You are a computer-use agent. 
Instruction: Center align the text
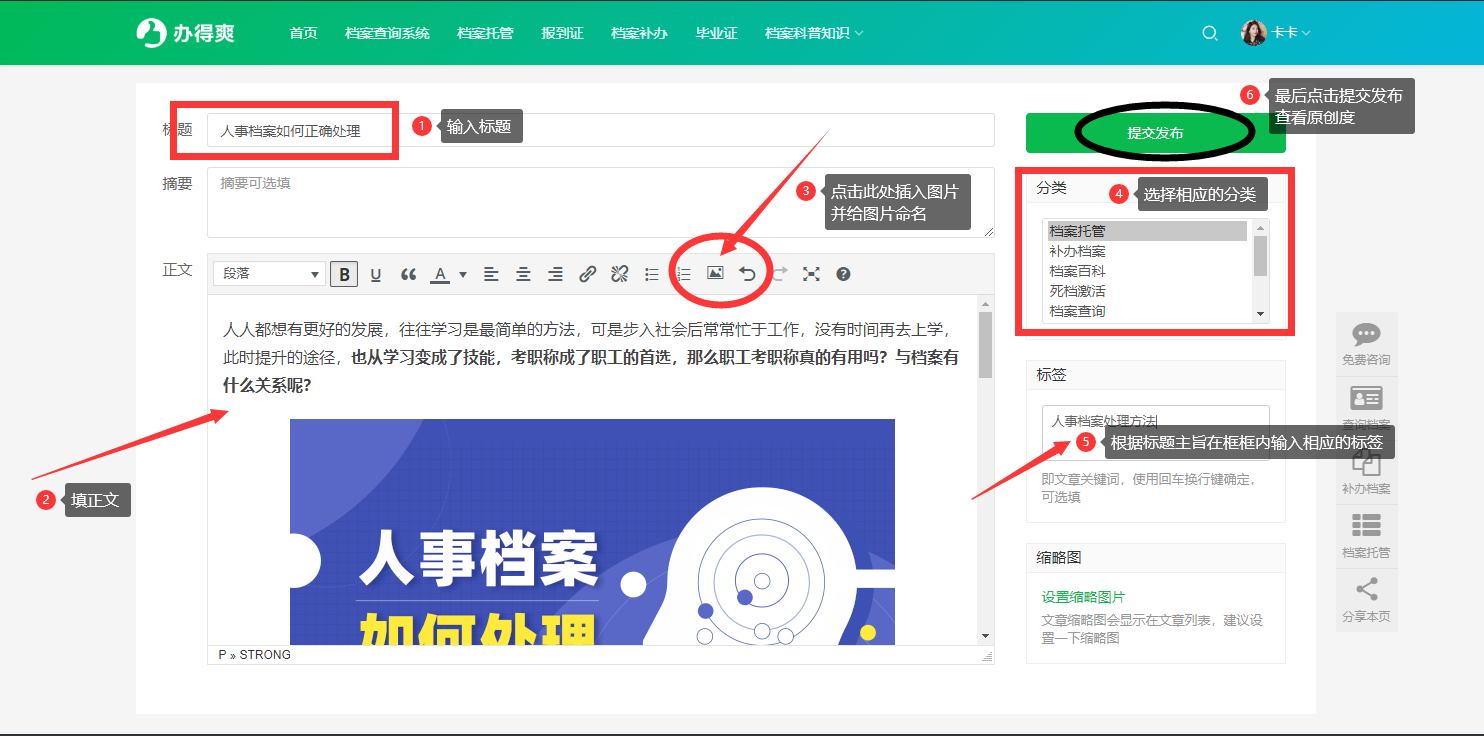[523, 274]
